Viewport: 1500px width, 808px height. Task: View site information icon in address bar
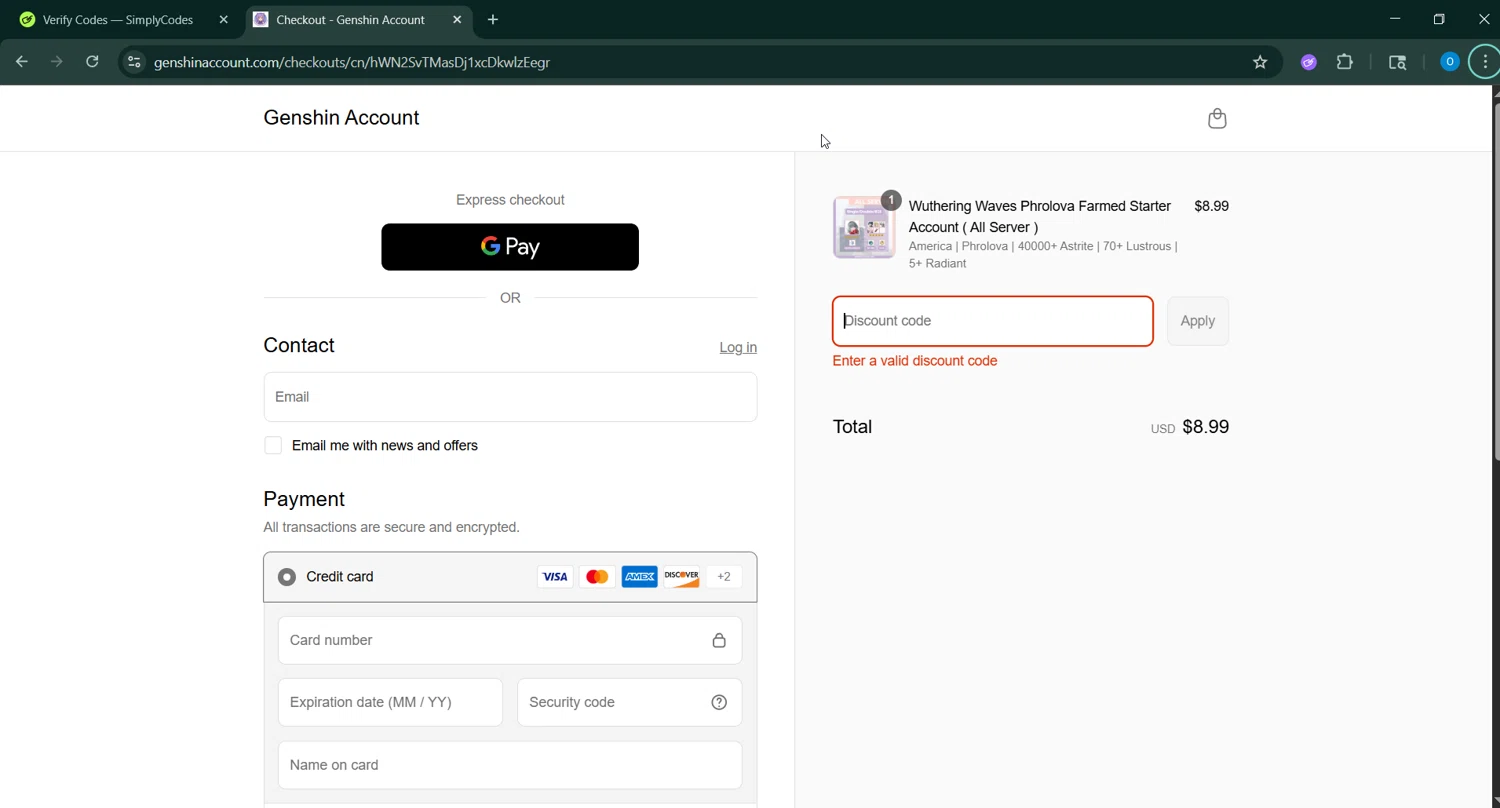[134, 62]
